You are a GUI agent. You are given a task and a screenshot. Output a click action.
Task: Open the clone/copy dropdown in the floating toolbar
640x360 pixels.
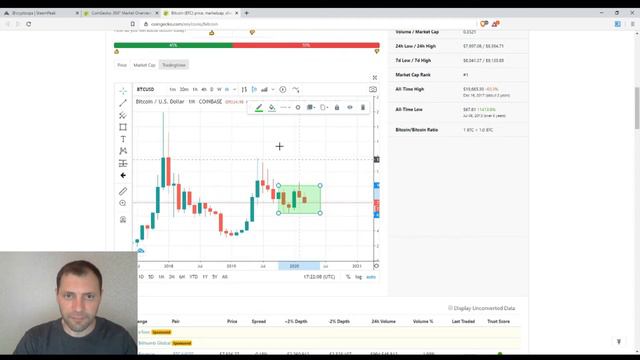324,107
